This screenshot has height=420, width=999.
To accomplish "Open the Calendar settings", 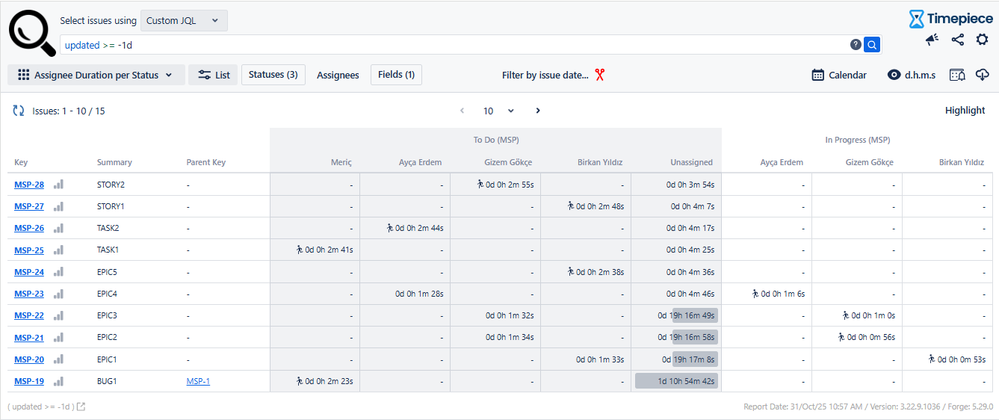I will tap(839, 75).
